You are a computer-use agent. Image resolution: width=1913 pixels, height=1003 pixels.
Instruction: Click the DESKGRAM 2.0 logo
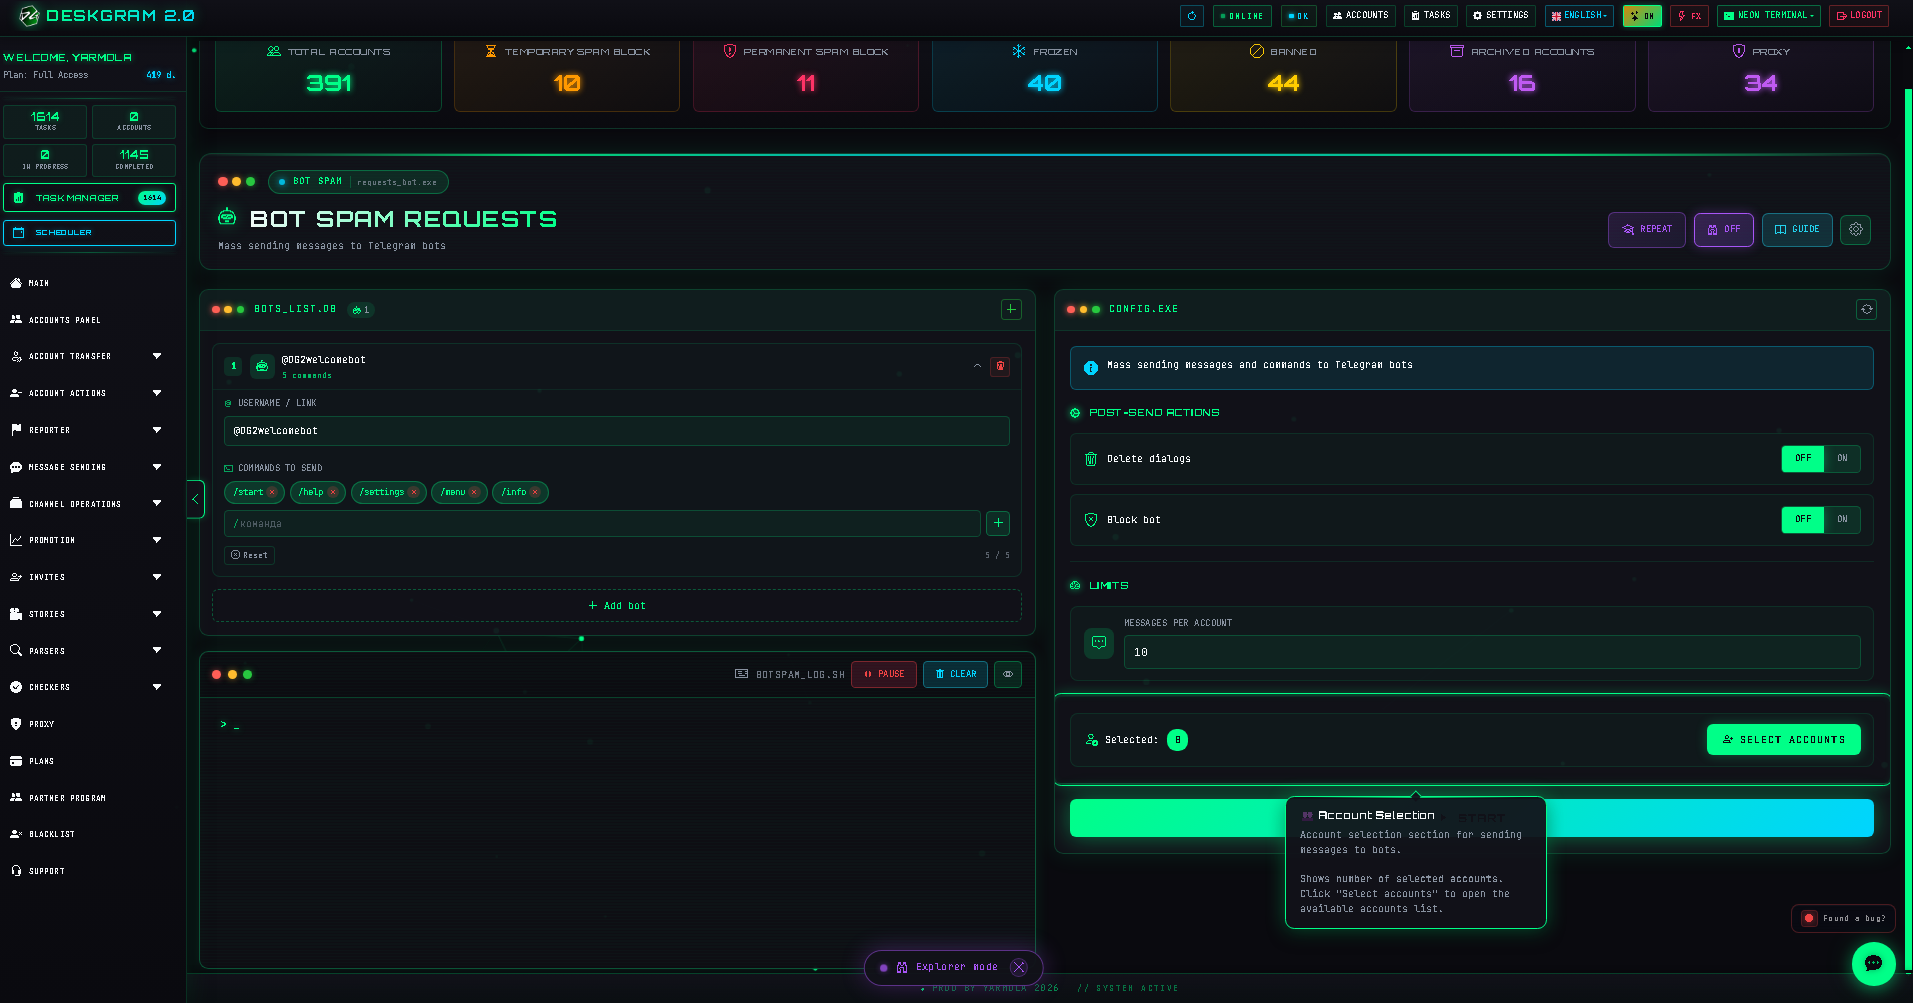coord(107,16)
